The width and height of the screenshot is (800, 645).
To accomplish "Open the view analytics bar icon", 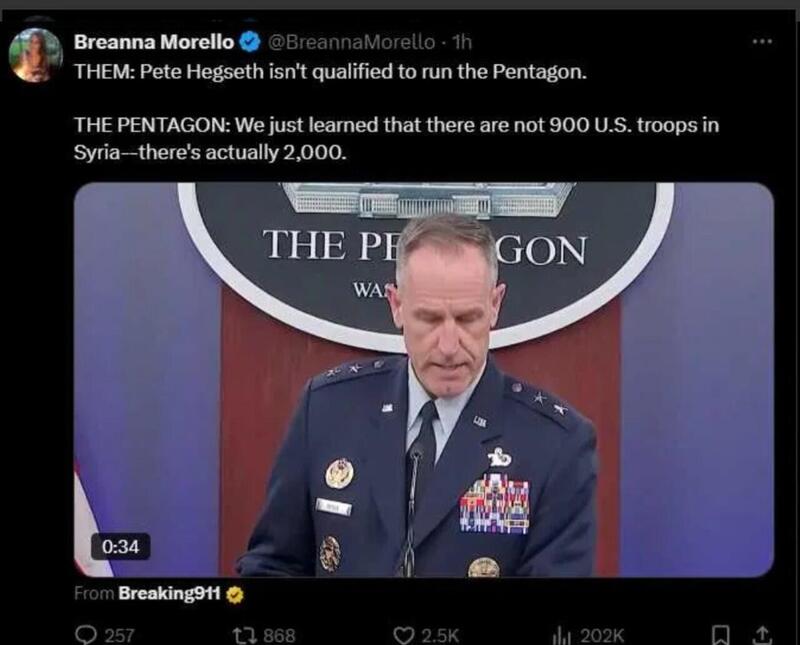I will click(562, 635).
